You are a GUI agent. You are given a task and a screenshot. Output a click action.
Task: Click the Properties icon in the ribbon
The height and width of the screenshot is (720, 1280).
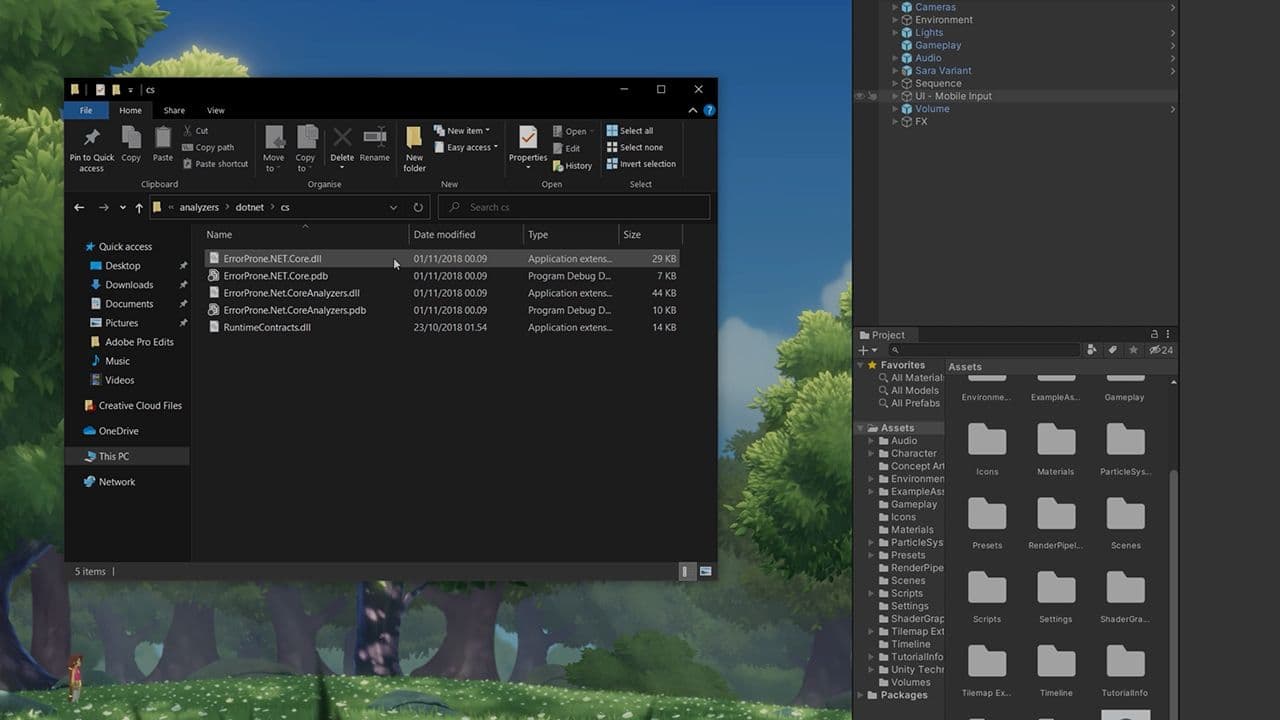coord(528,138)
